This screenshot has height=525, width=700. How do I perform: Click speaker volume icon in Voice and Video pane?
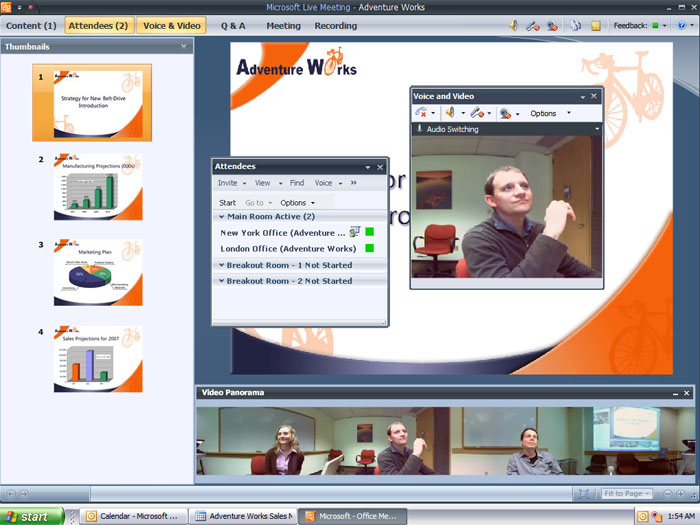click(450, 112)
